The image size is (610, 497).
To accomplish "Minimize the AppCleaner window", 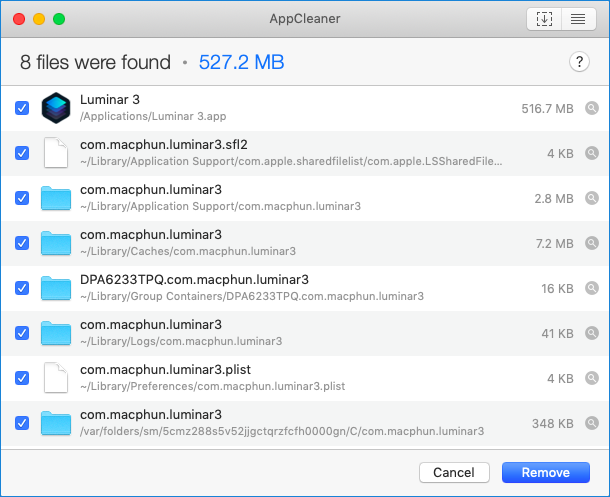I will pyautogui.click(x=39, y=19).
